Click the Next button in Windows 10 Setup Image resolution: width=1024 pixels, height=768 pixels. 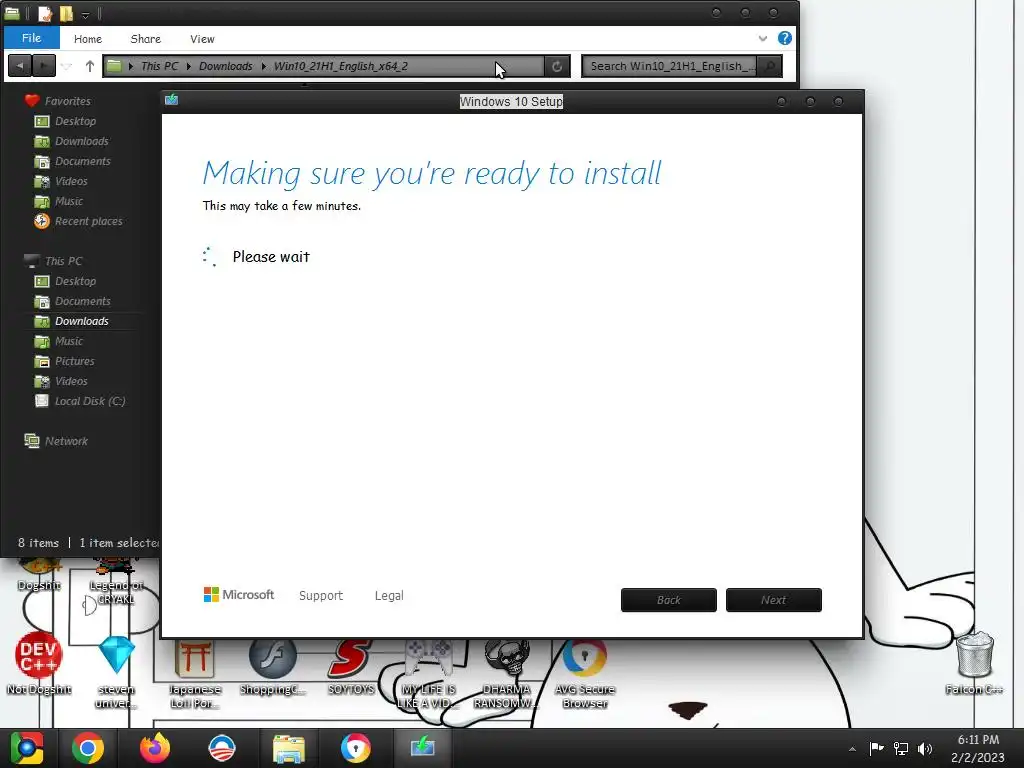(x=774, y=600)
